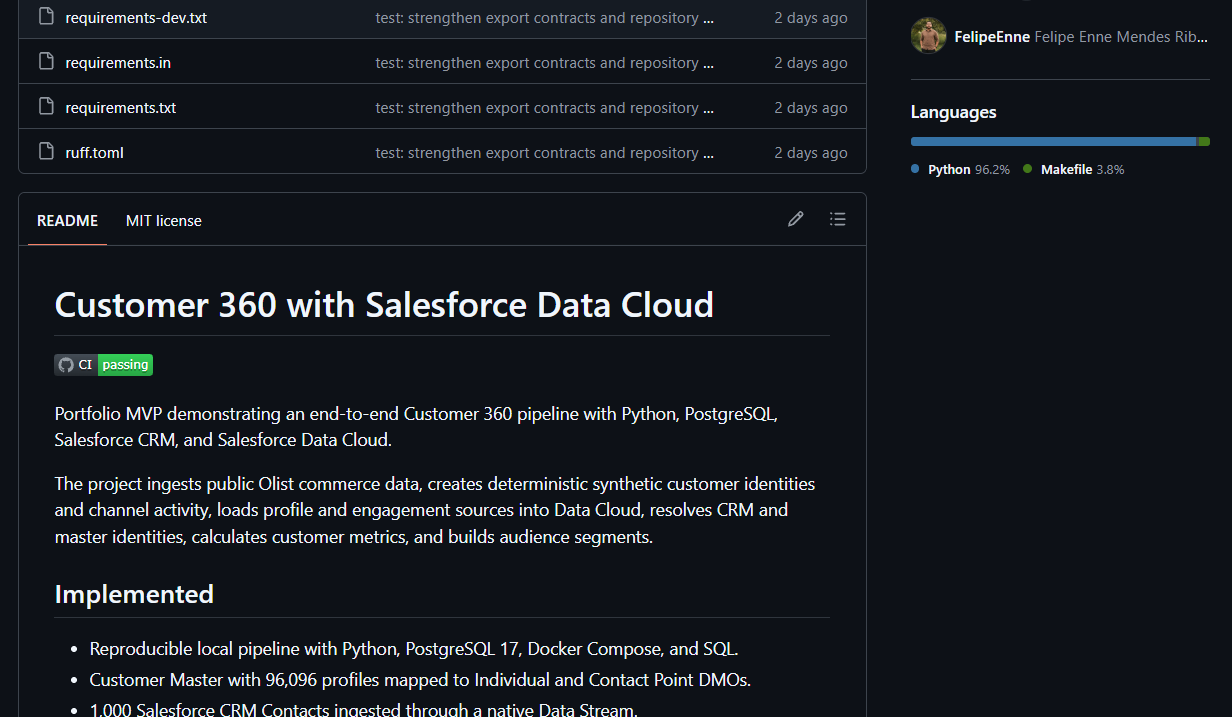Image resolution: width=1232 pixels, height=717 pixels.
Task: Click the blue Python segment of languages bar
Action: [1054, 142]
